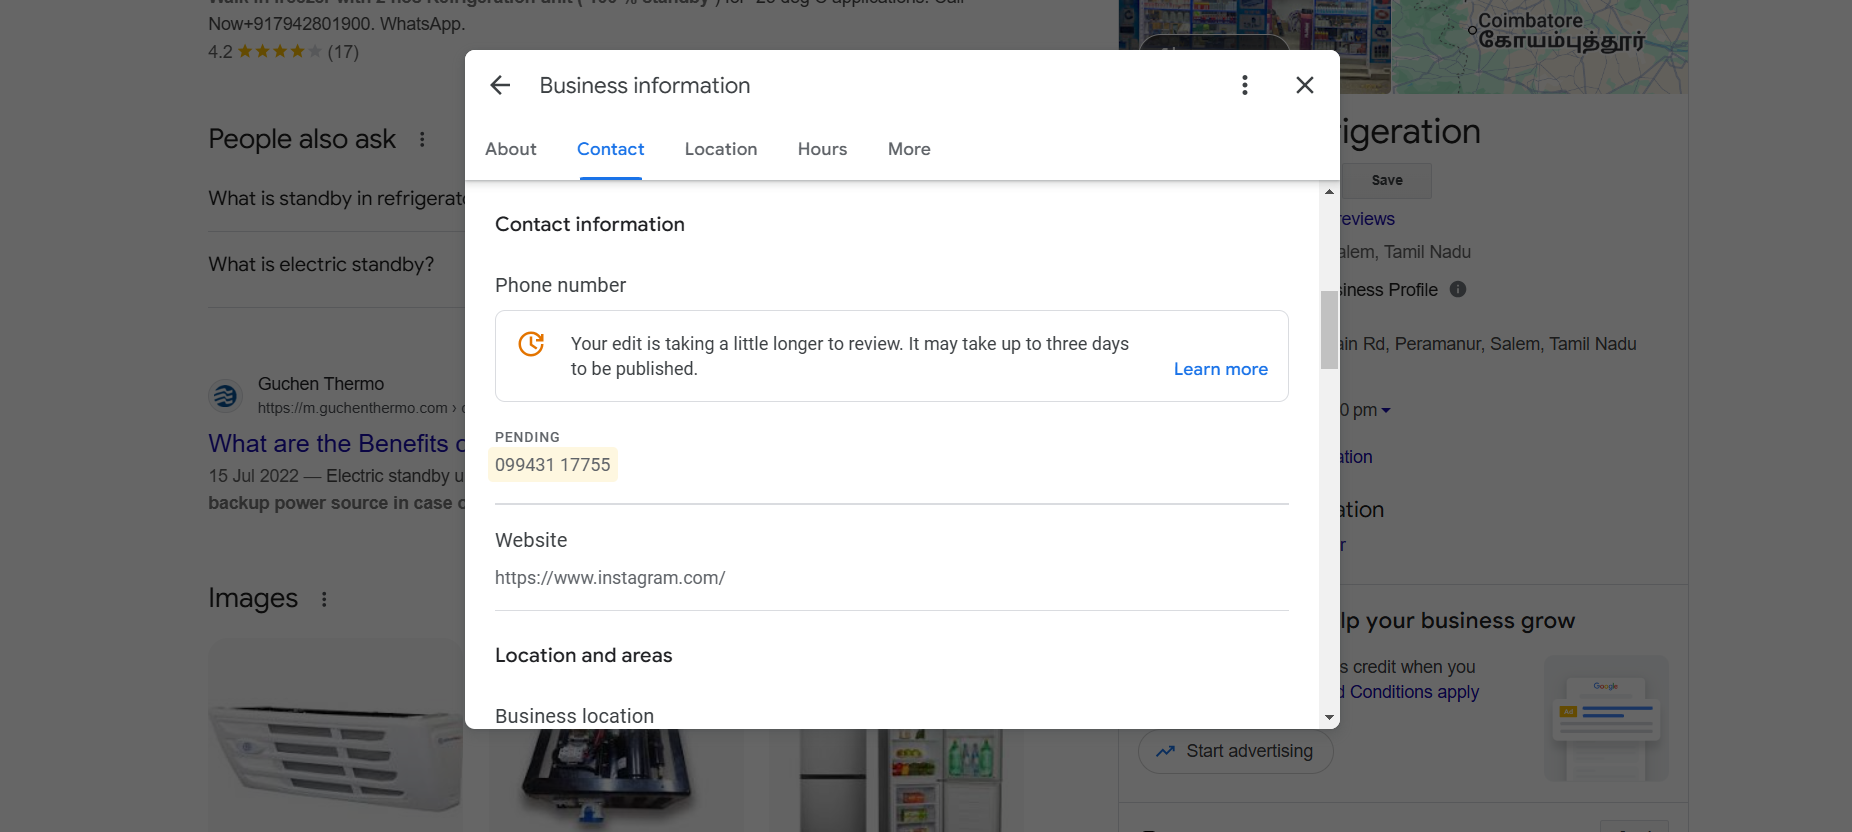The image size is (1852, 832).
Task: Click Start advertising button
Action: [1235, 751]
